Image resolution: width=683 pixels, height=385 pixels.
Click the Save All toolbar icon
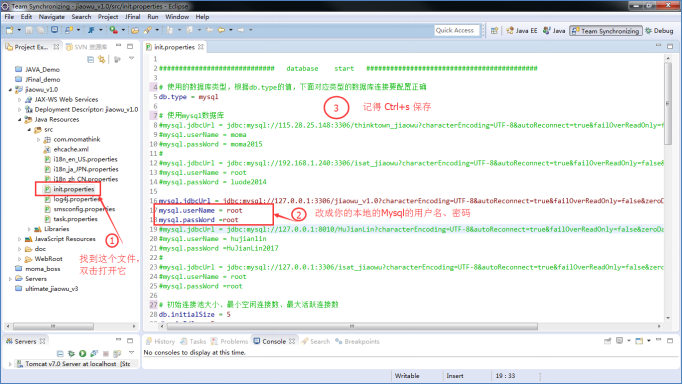pos(40,30)
